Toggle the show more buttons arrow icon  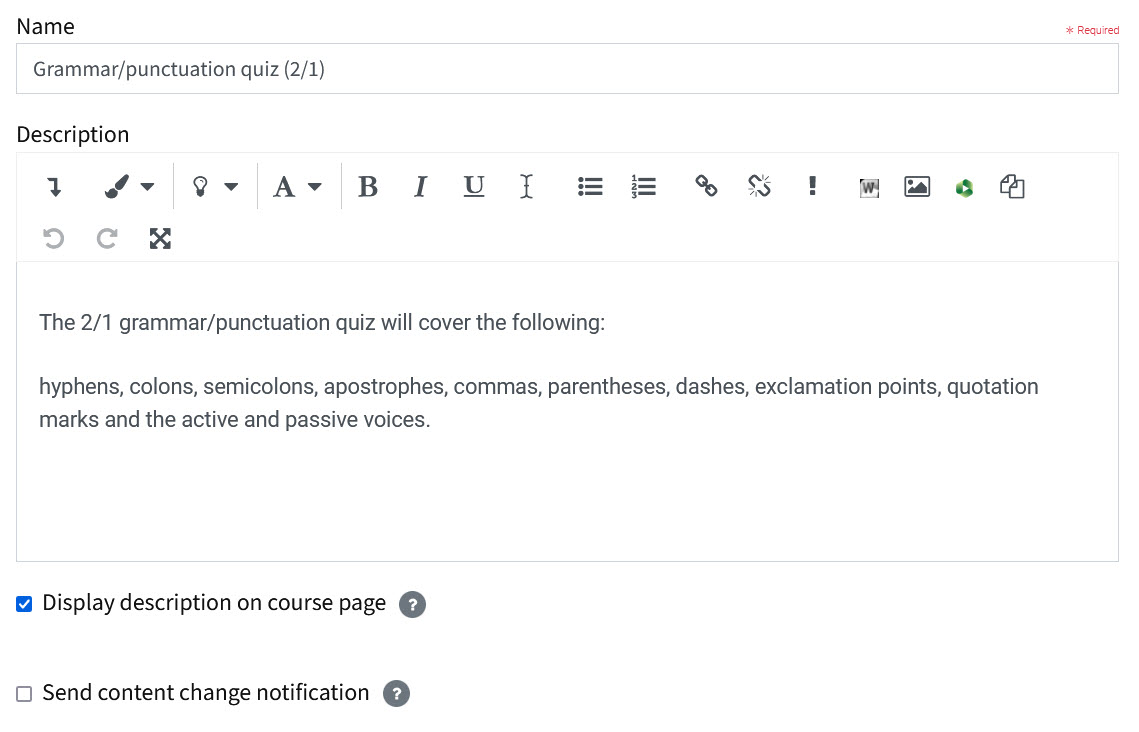coord(54,187)
